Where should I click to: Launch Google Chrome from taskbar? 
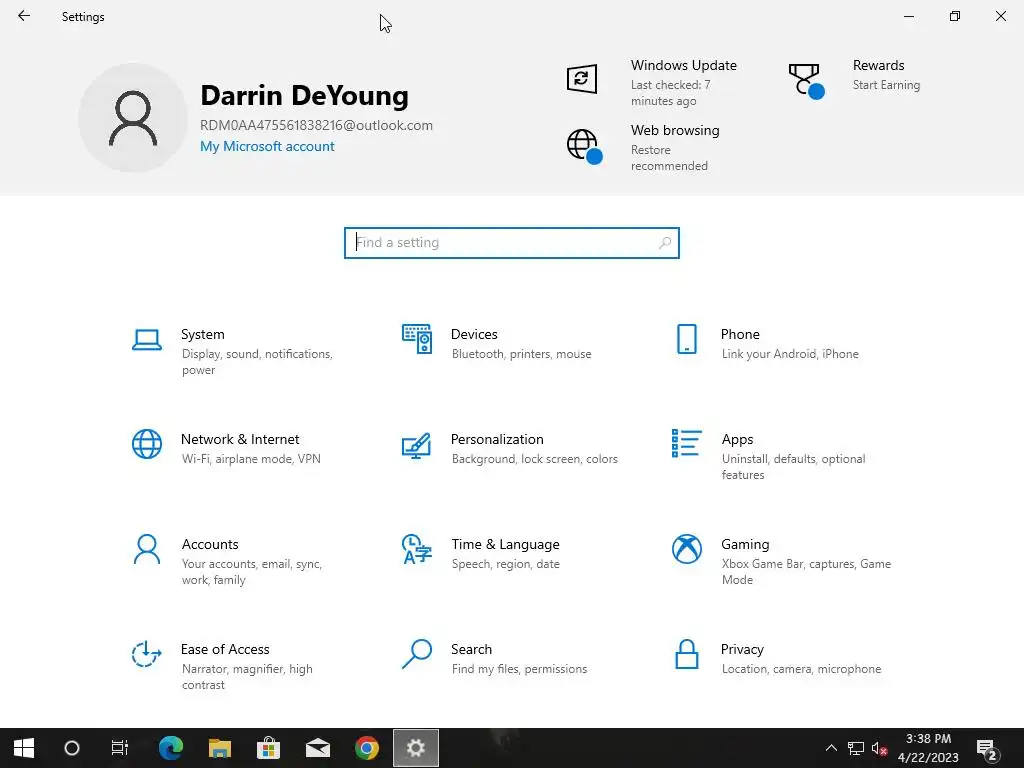click(x=366, y=748)
